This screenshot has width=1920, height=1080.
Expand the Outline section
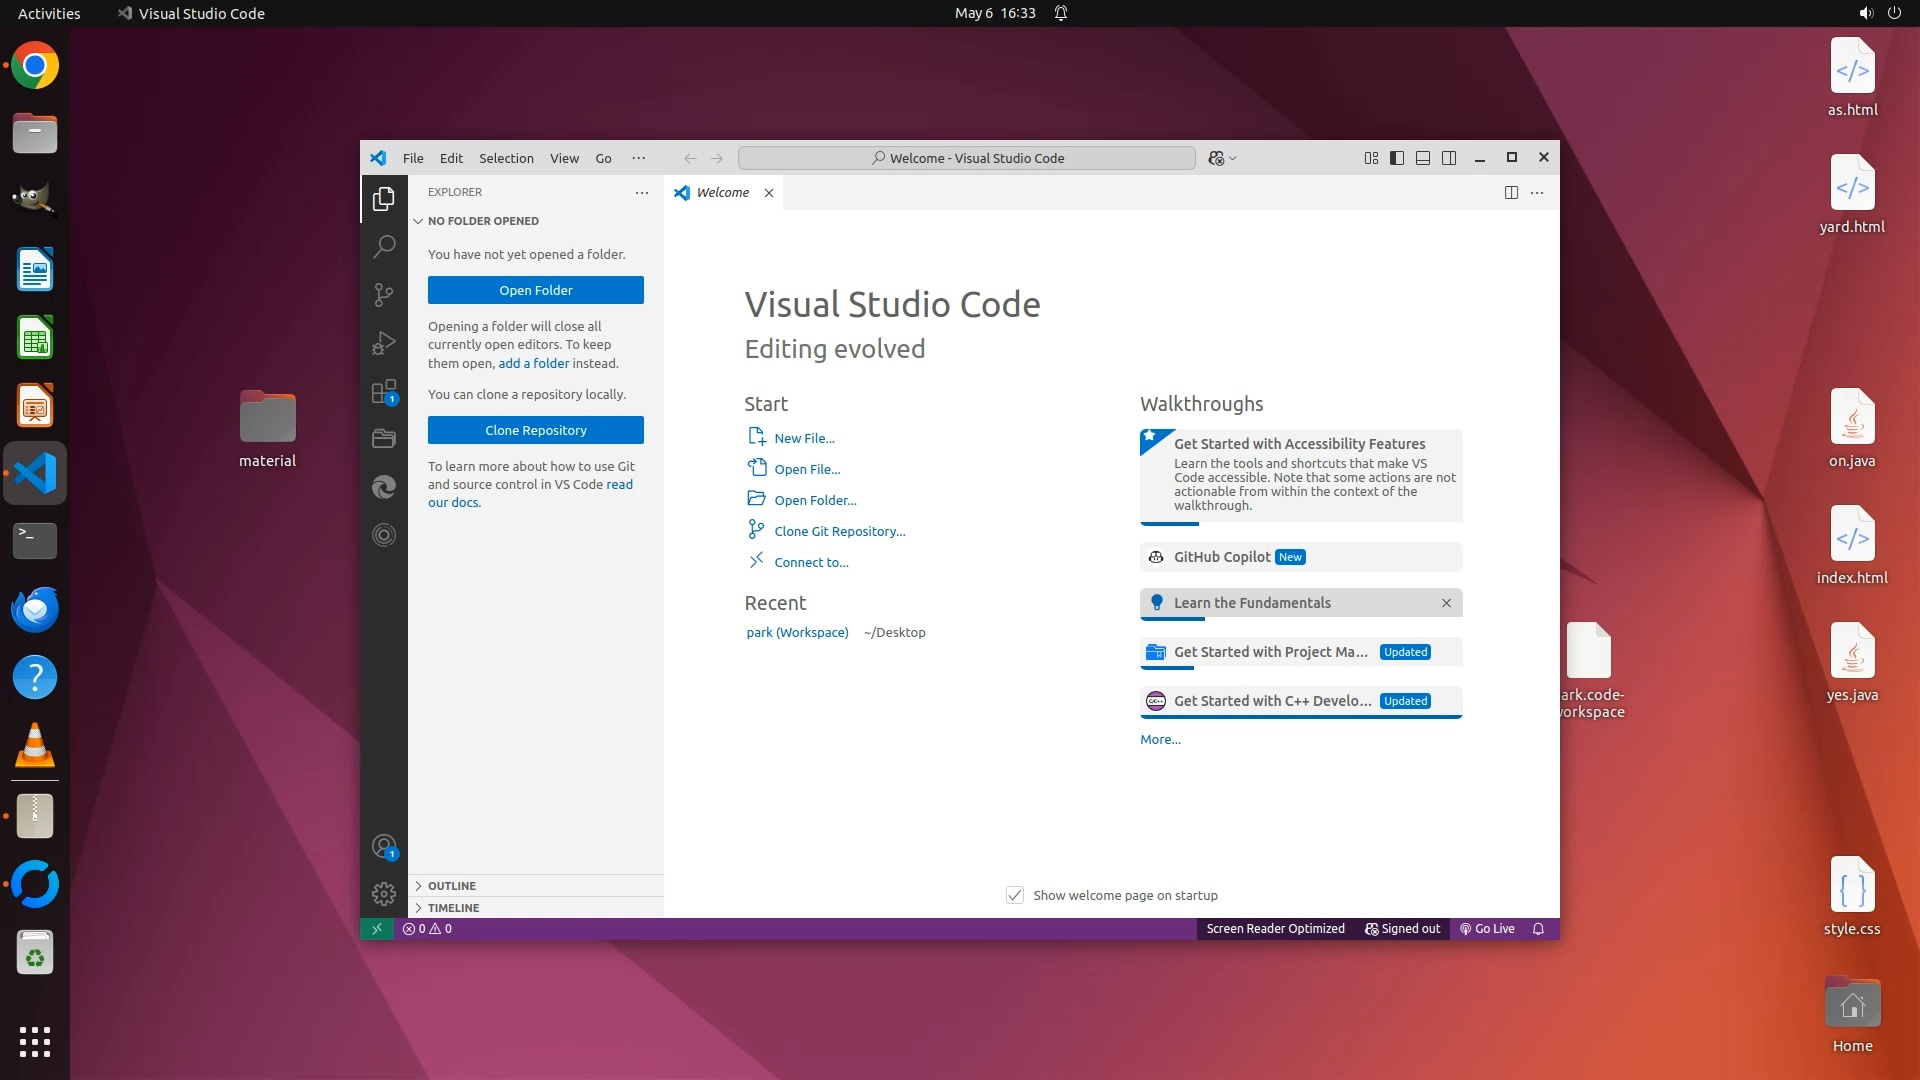(452, 886)
